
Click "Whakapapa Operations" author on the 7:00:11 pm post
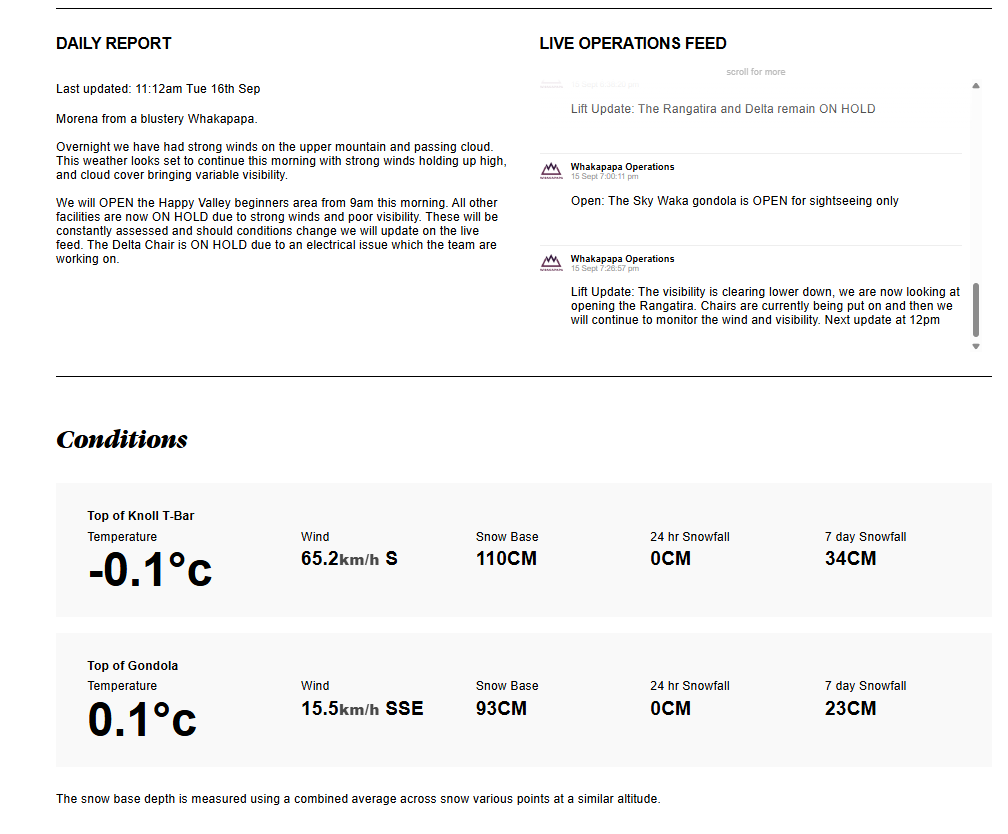tap(622, 167)
